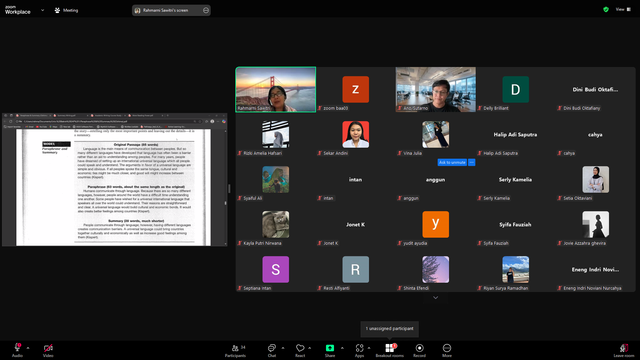Start recording with the Record button
Viewport: 640px width, 360px height.
pos(419,350)
